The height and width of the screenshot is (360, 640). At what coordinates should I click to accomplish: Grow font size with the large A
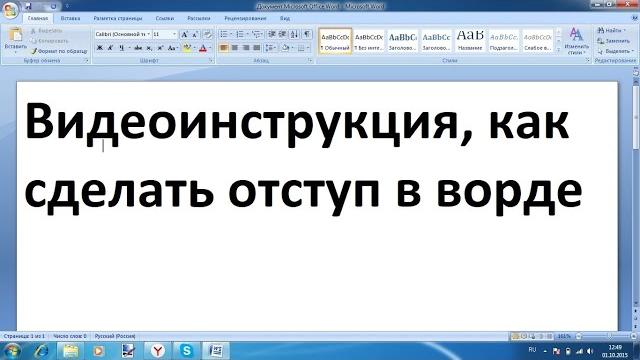(184, 34)
